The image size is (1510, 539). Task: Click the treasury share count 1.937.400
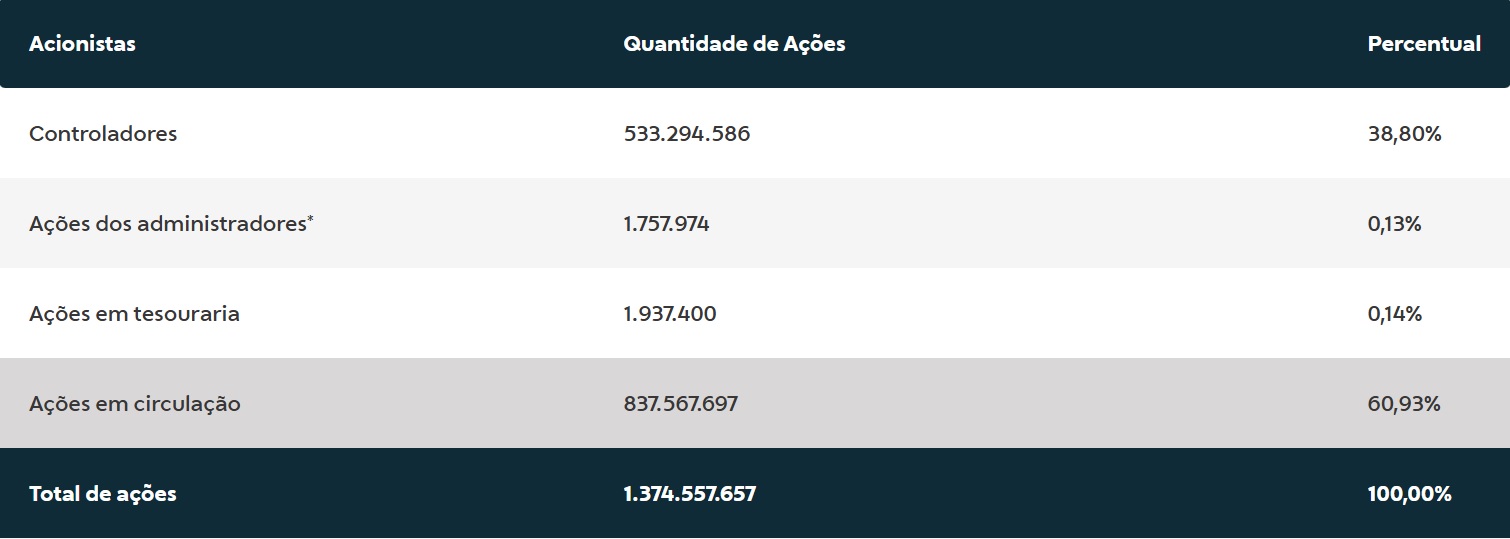pos(669,314)
